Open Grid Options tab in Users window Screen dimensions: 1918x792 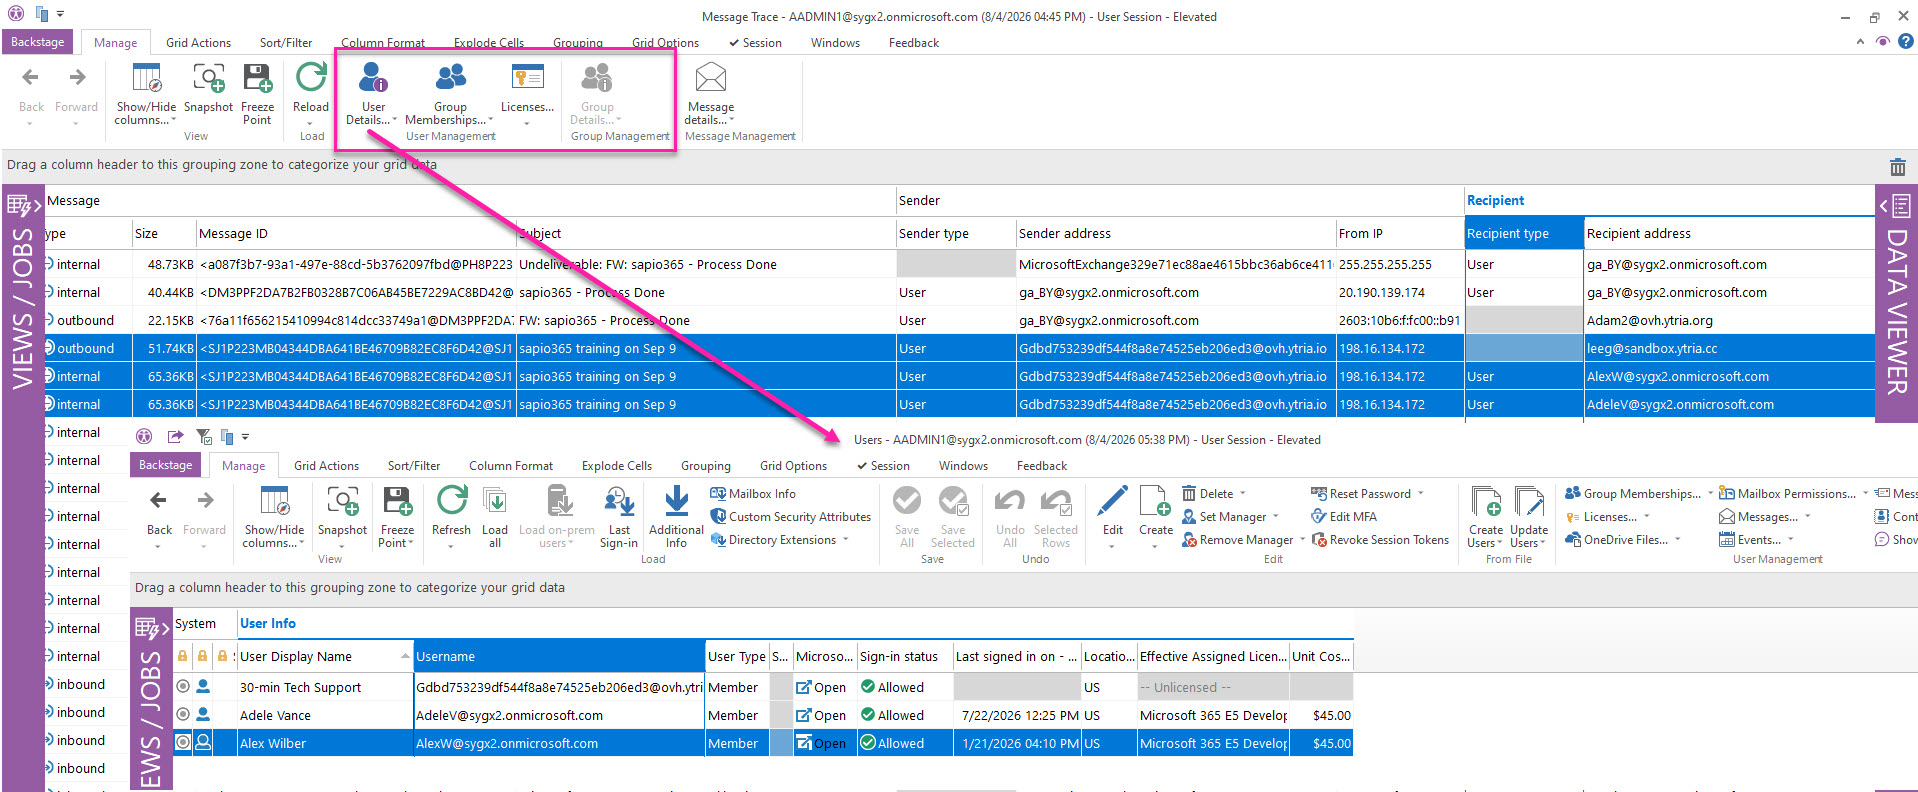click(x=793, y=466)
